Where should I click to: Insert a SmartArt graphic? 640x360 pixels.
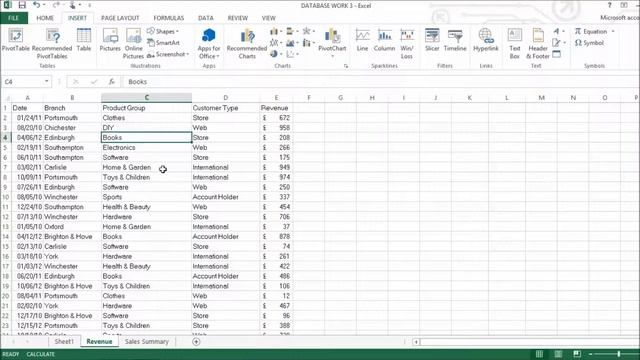click(x=163, y=42)
